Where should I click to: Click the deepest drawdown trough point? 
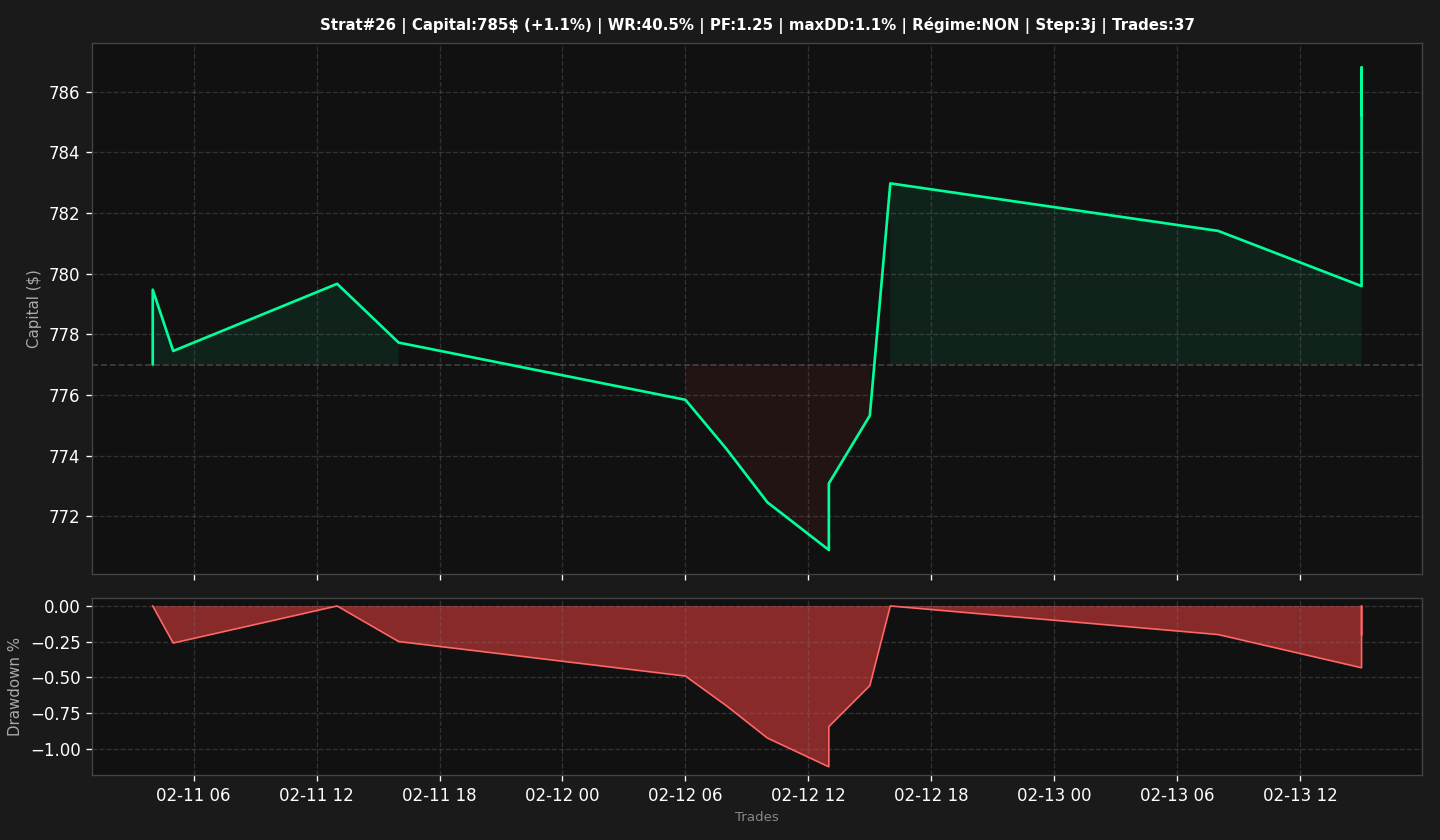click(x=828, y=767)
